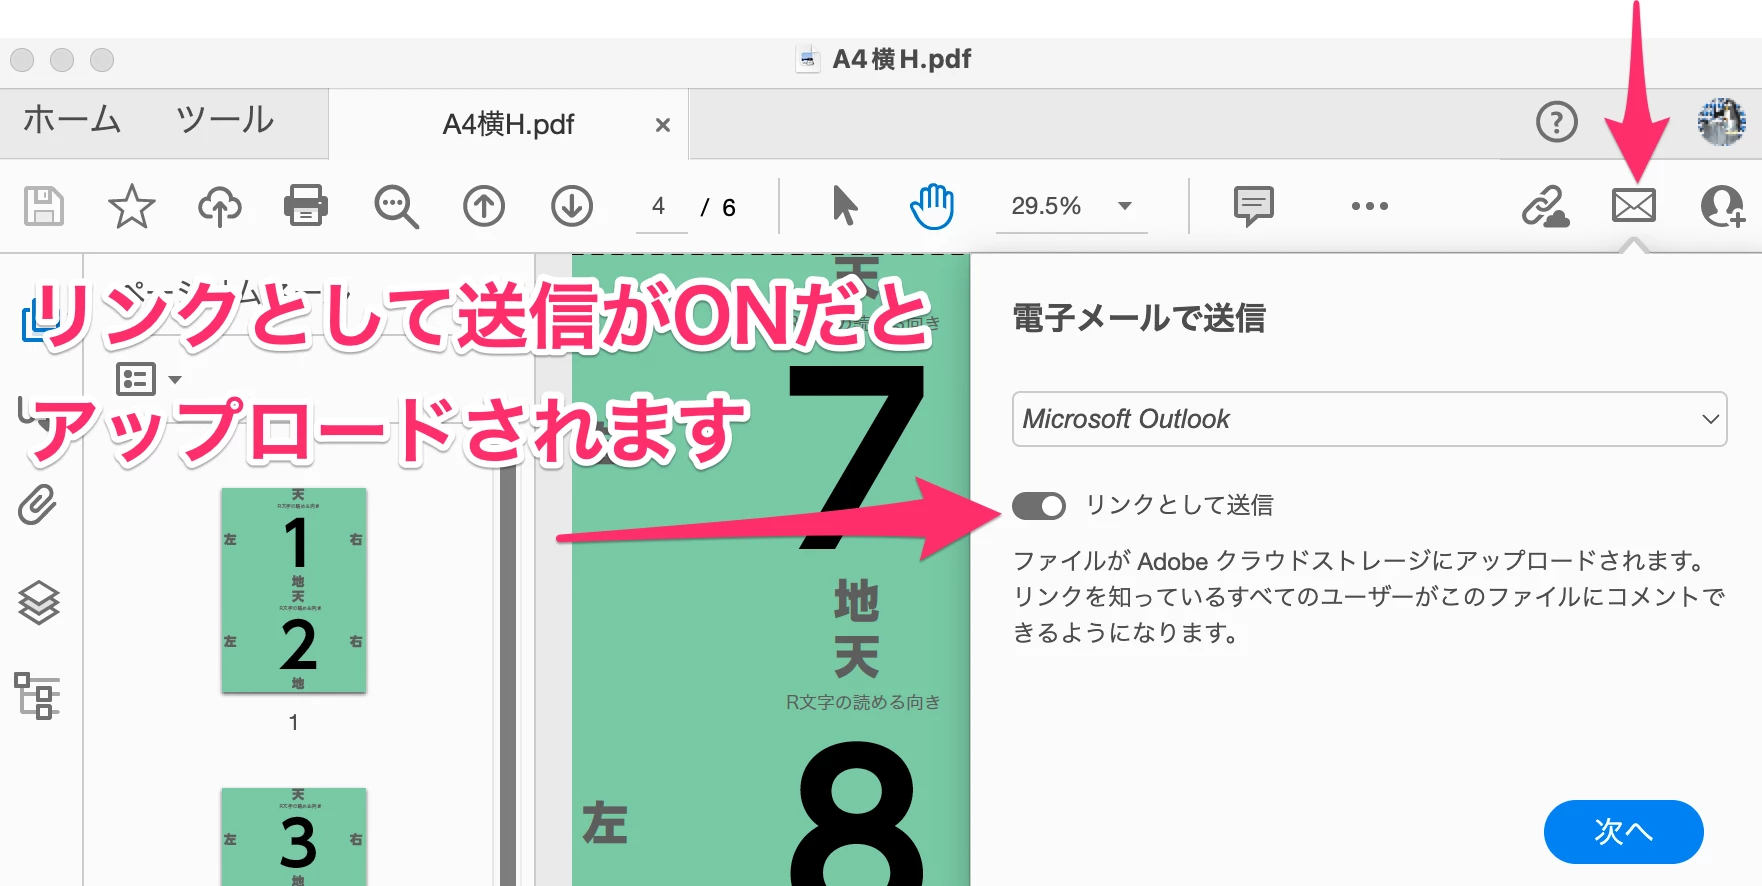Click the 次へ button
Viewport: 1762px width, 886px height.
[x=1623, y=831]
